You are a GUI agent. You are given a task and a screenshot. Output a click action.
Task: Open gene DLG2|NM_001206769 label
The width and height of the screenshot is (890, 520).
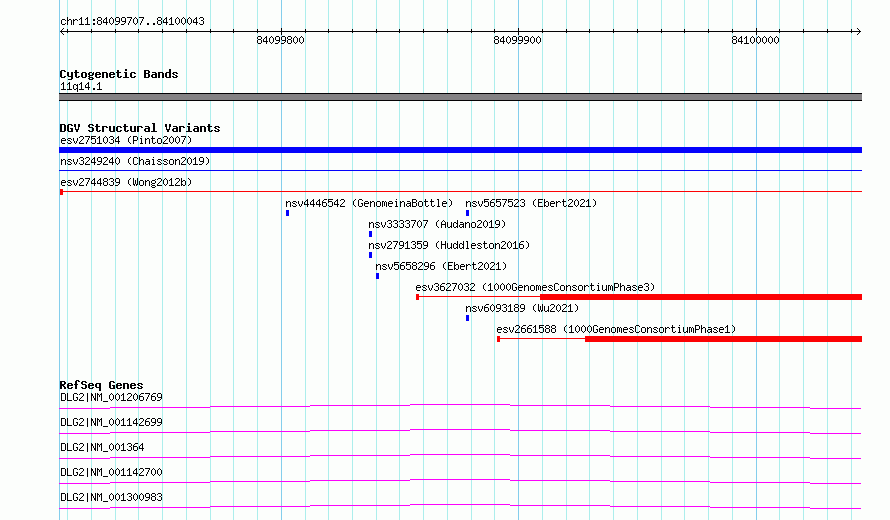pos(111,397)
